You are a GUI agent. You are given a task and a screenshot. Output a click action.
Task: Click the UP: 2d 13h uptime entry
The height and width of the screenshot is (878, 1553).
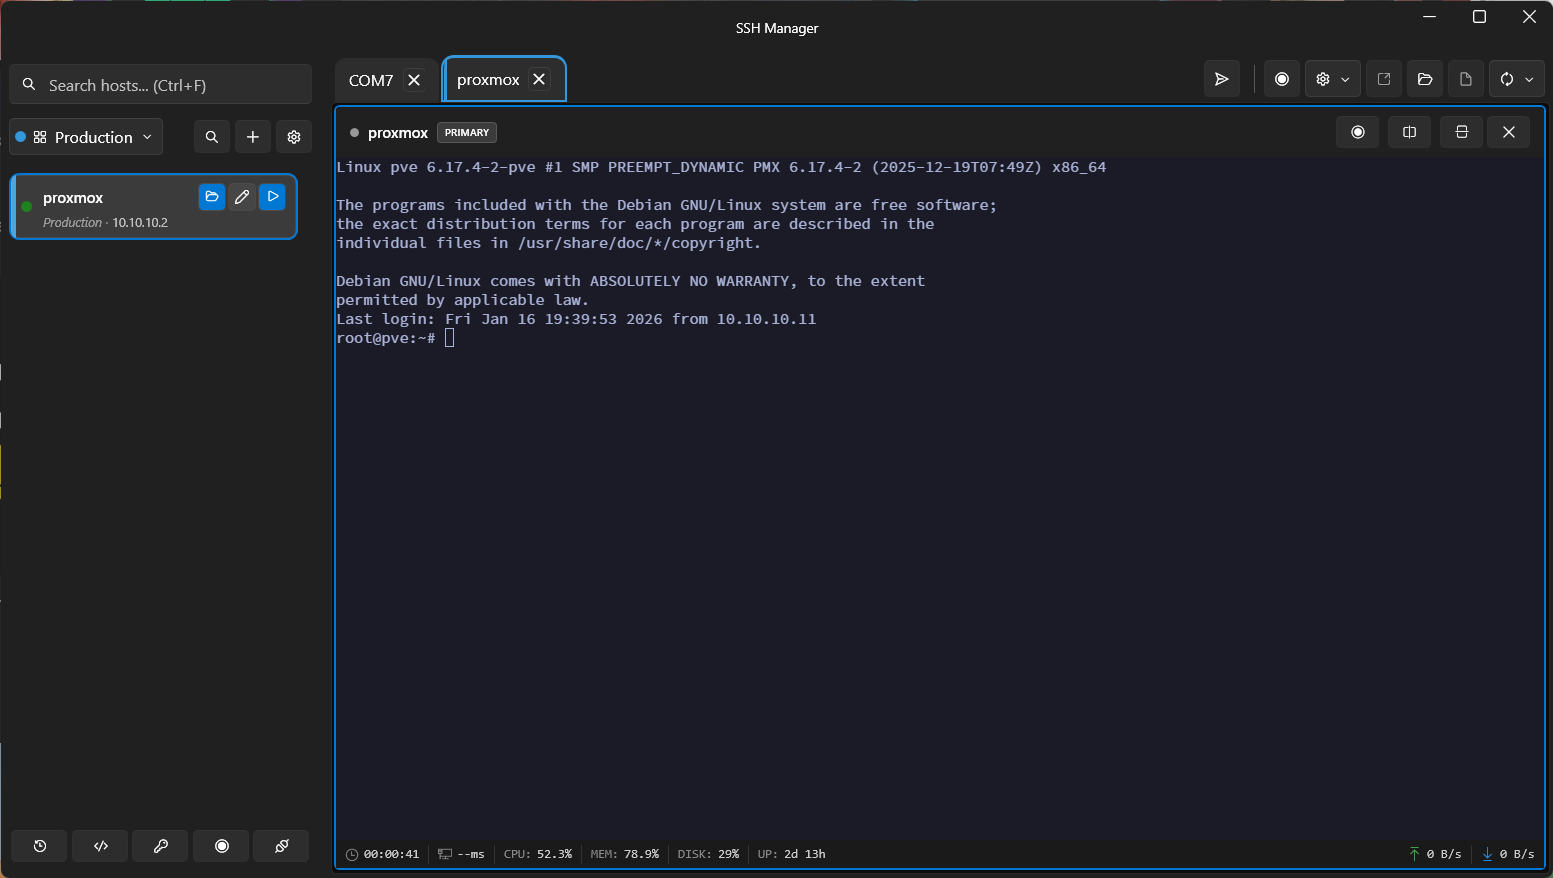click(792, 854)
